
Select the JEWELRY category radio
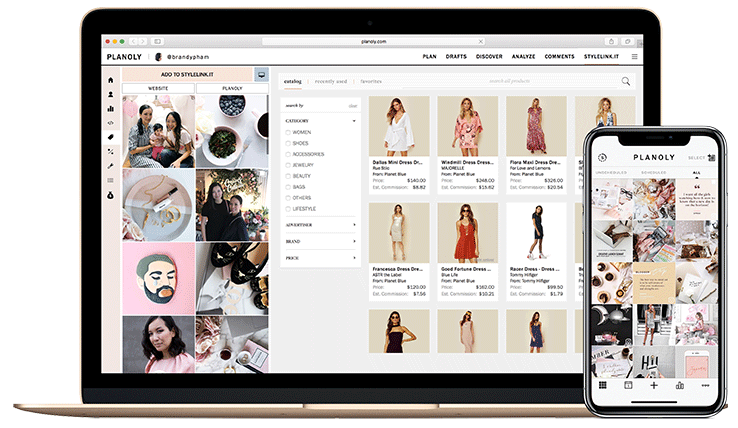288,165
